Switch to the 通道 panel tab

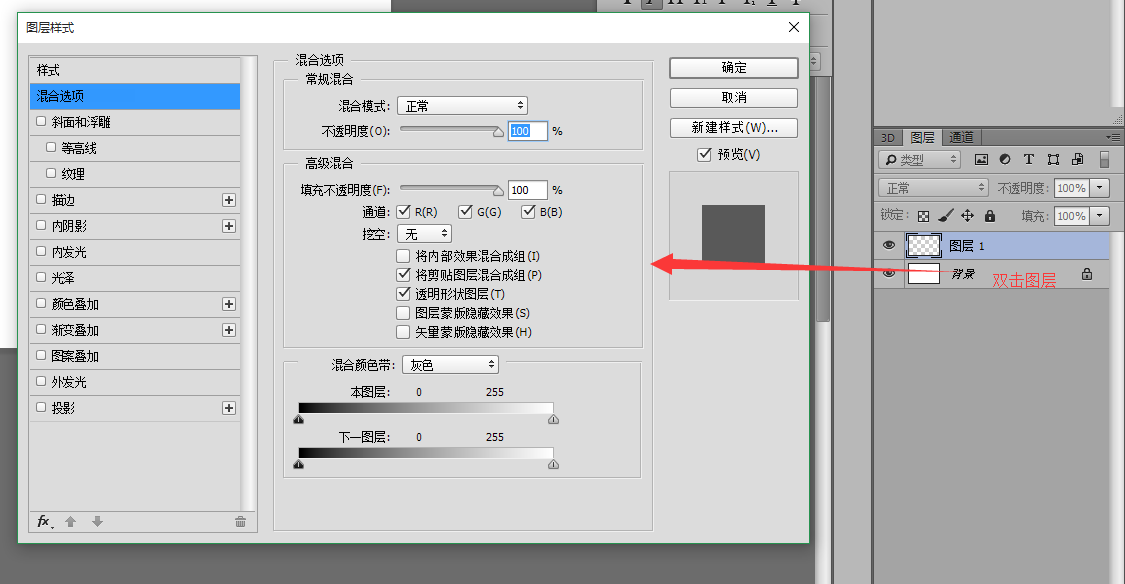pyautogui.click(x=961, y=137)
